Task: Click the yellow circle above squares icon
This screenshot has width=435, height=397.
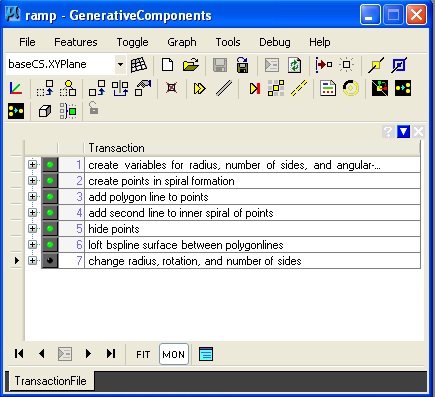Action: [x=68, y=88]
